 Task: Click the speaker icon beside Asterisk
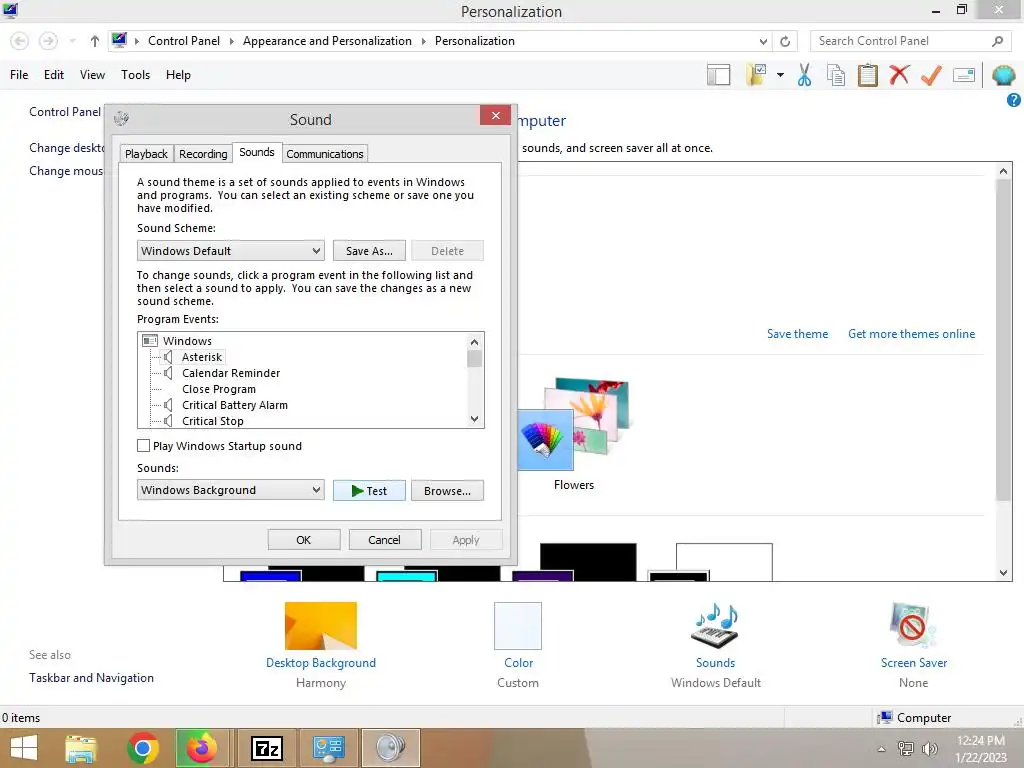pyautogui.click(x=168, y=357)
